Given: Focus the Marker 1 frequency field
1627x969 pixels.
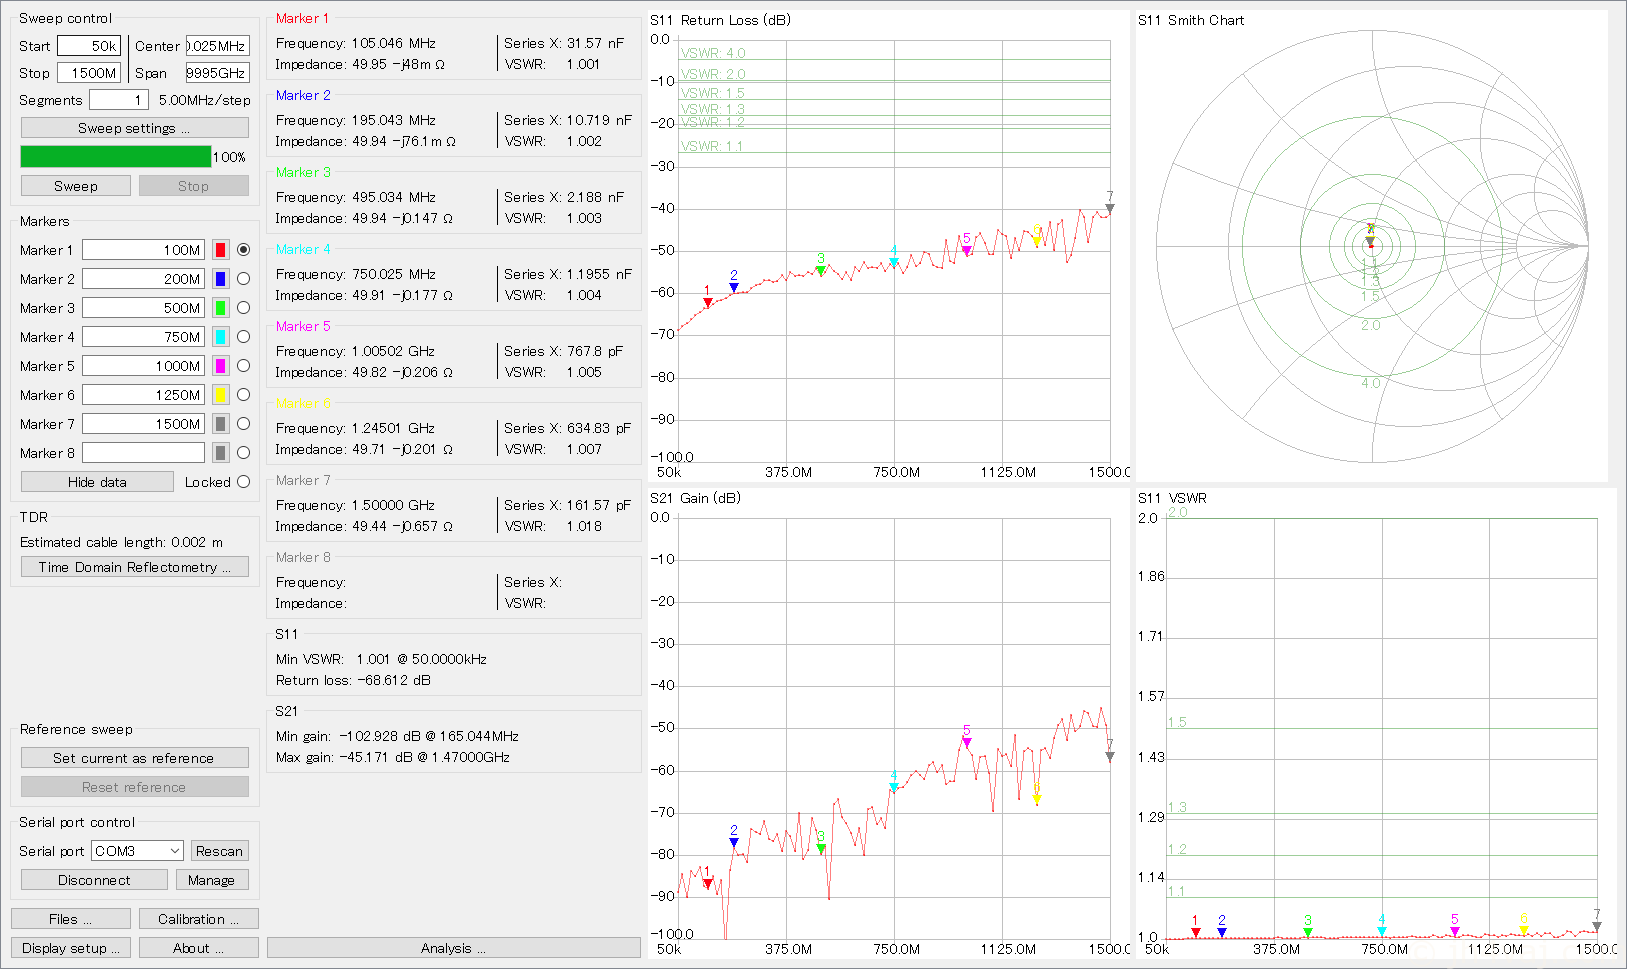Looking at the screenshot, I should tap(143, 250).
